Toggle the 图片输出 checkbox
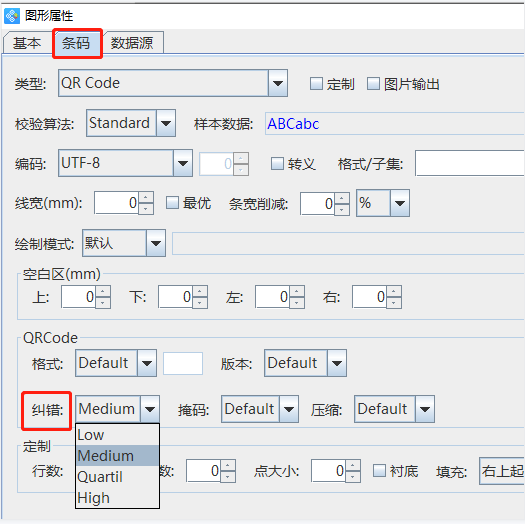This screenshot has width=525, height=524. pos(373,84)
